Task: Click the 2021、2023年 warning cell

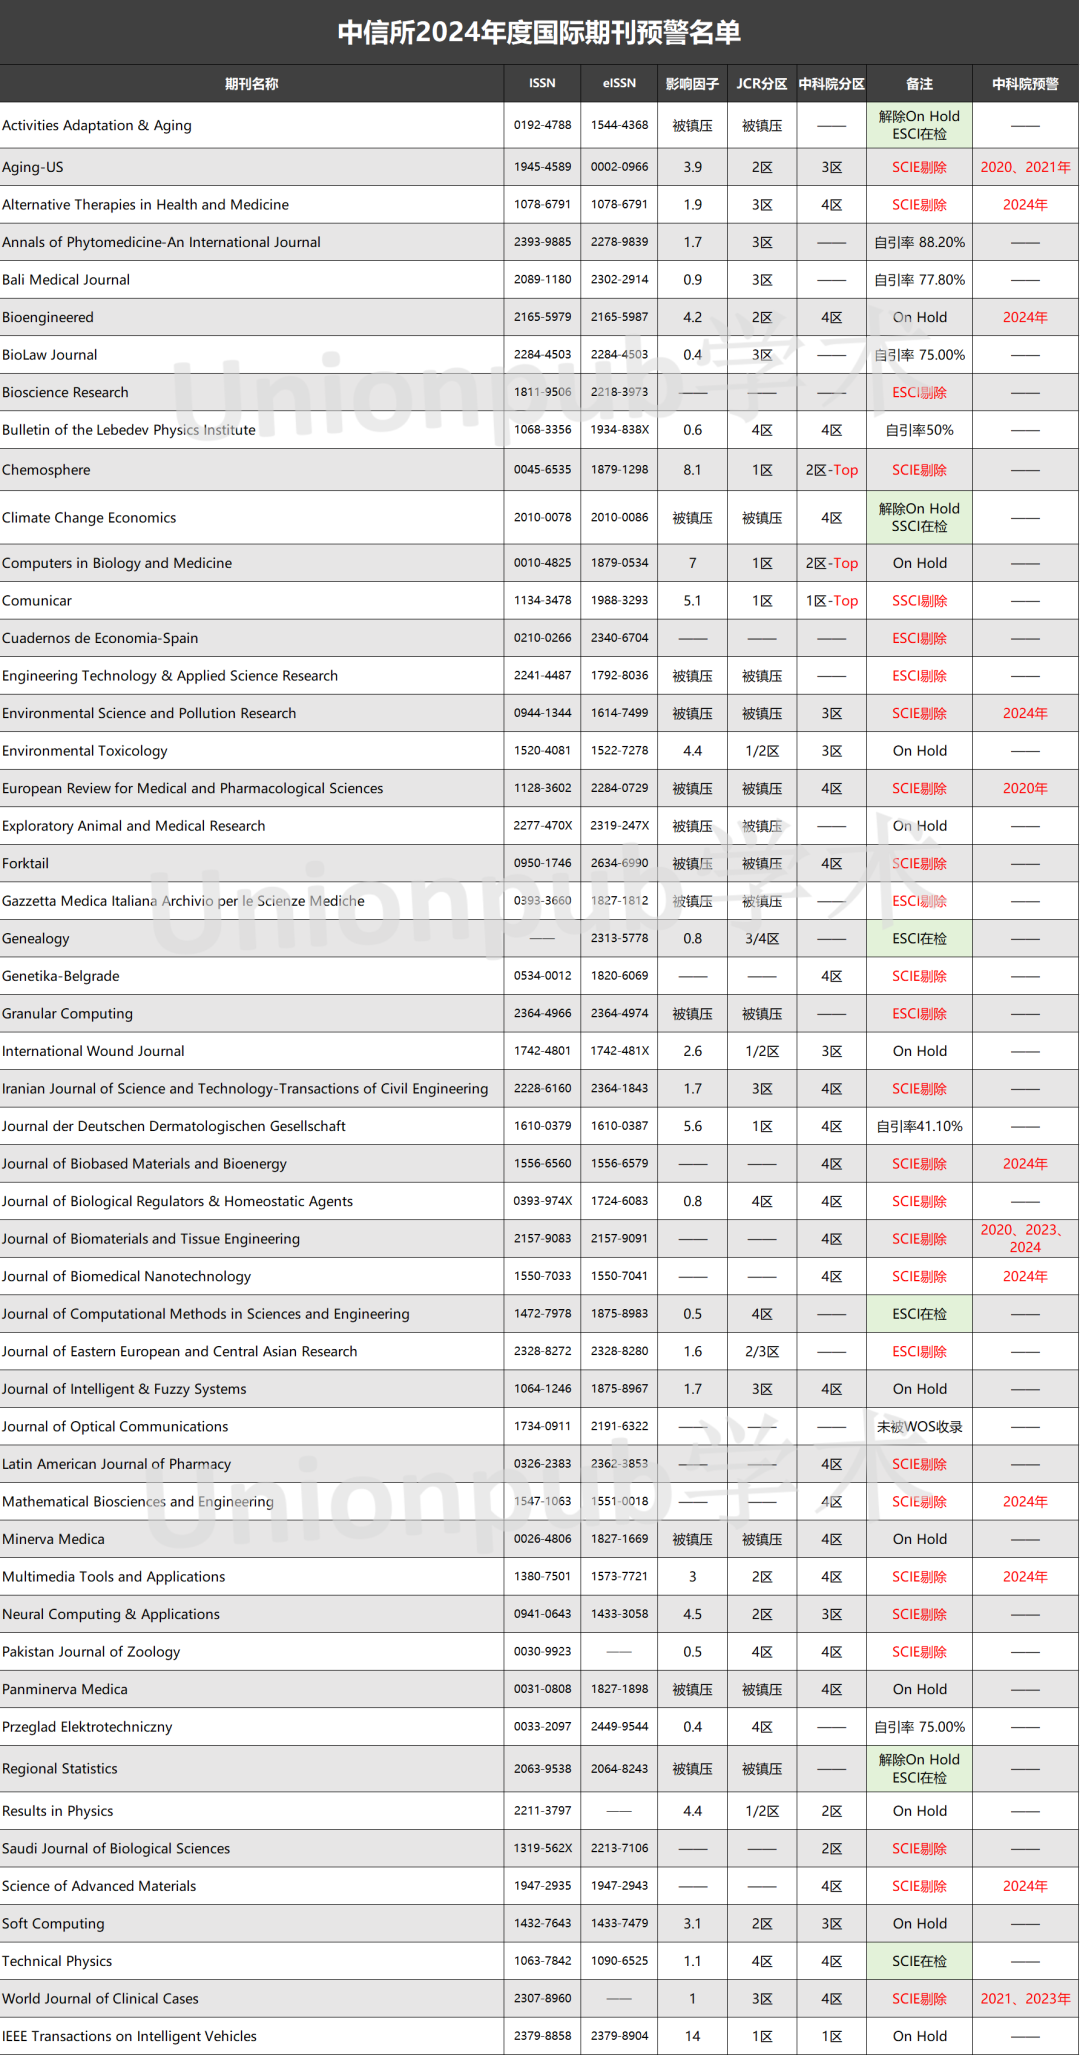Action: point(1025,1999)
